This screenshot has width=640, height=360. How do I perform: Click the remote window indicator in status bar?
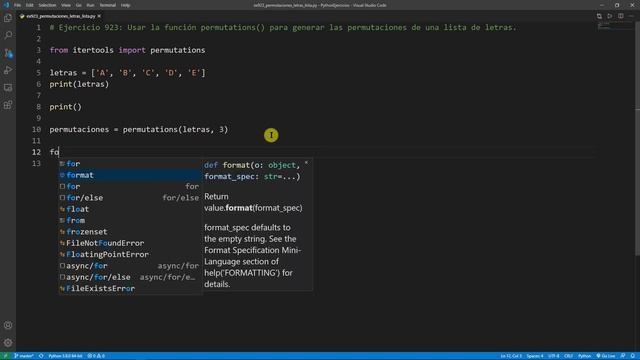[5, 356]
